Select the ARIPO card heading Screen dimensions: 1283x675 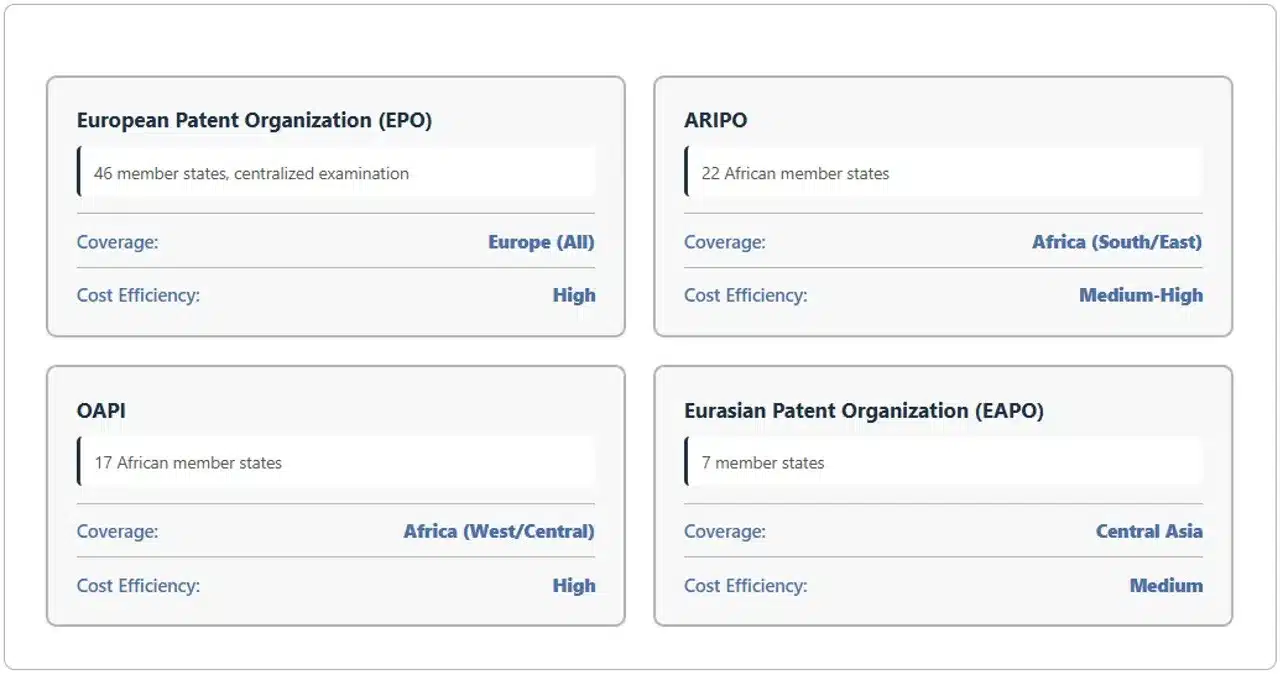[x=713, y=120]
